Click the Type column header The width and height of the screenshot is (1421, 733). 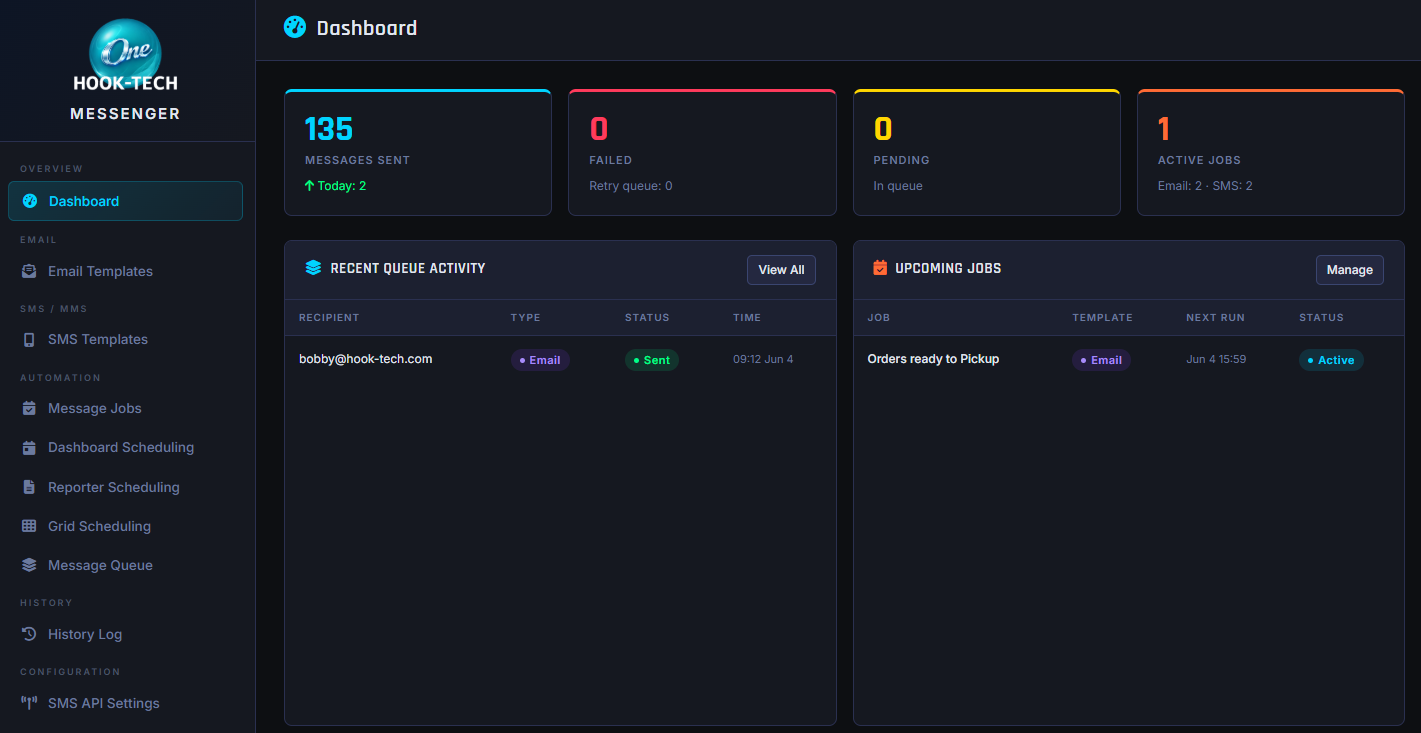click(525, 318)
